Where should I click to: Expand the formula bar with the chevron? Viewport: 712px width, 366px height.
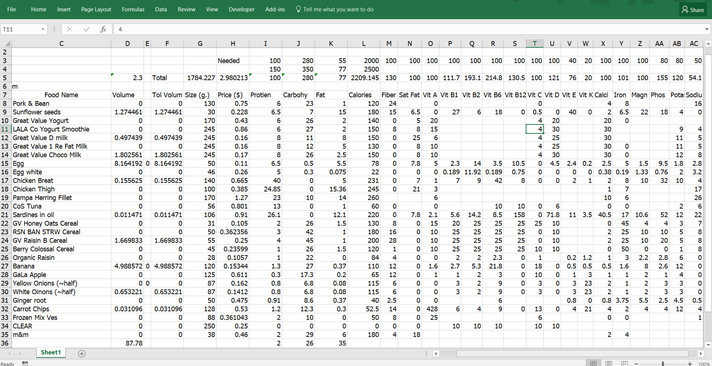pyautogui.click(x=707, y=29)
